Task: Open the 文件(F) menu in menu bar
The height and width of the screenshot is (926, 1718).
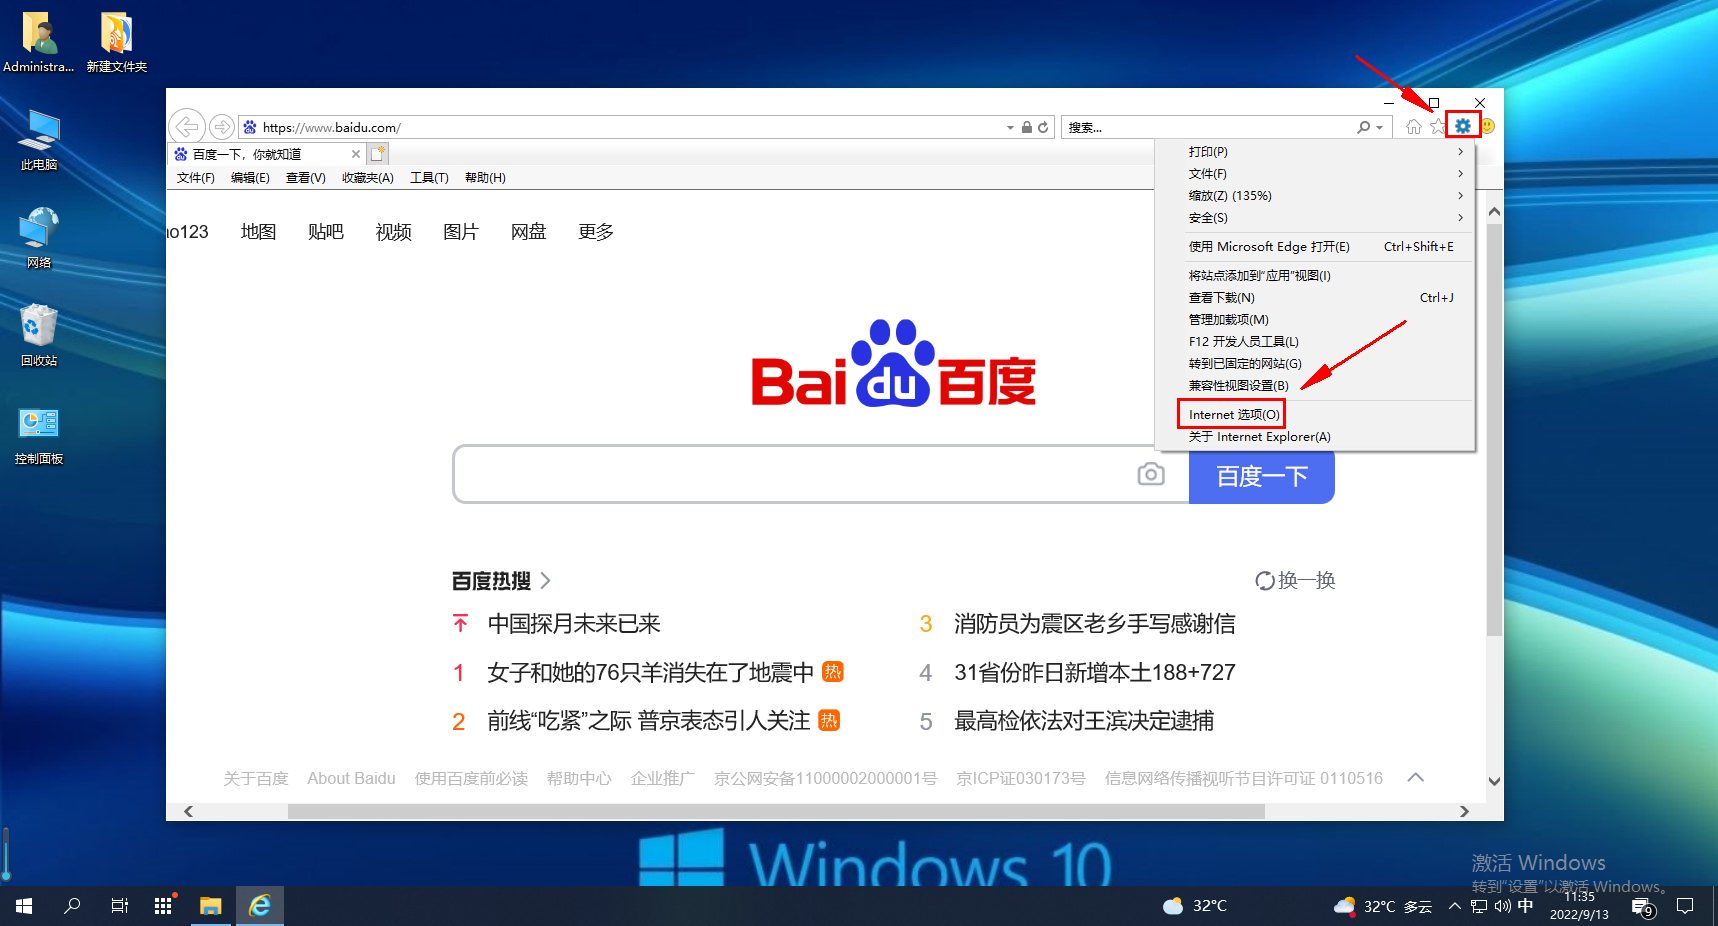Action: click(x=196, y=178)
